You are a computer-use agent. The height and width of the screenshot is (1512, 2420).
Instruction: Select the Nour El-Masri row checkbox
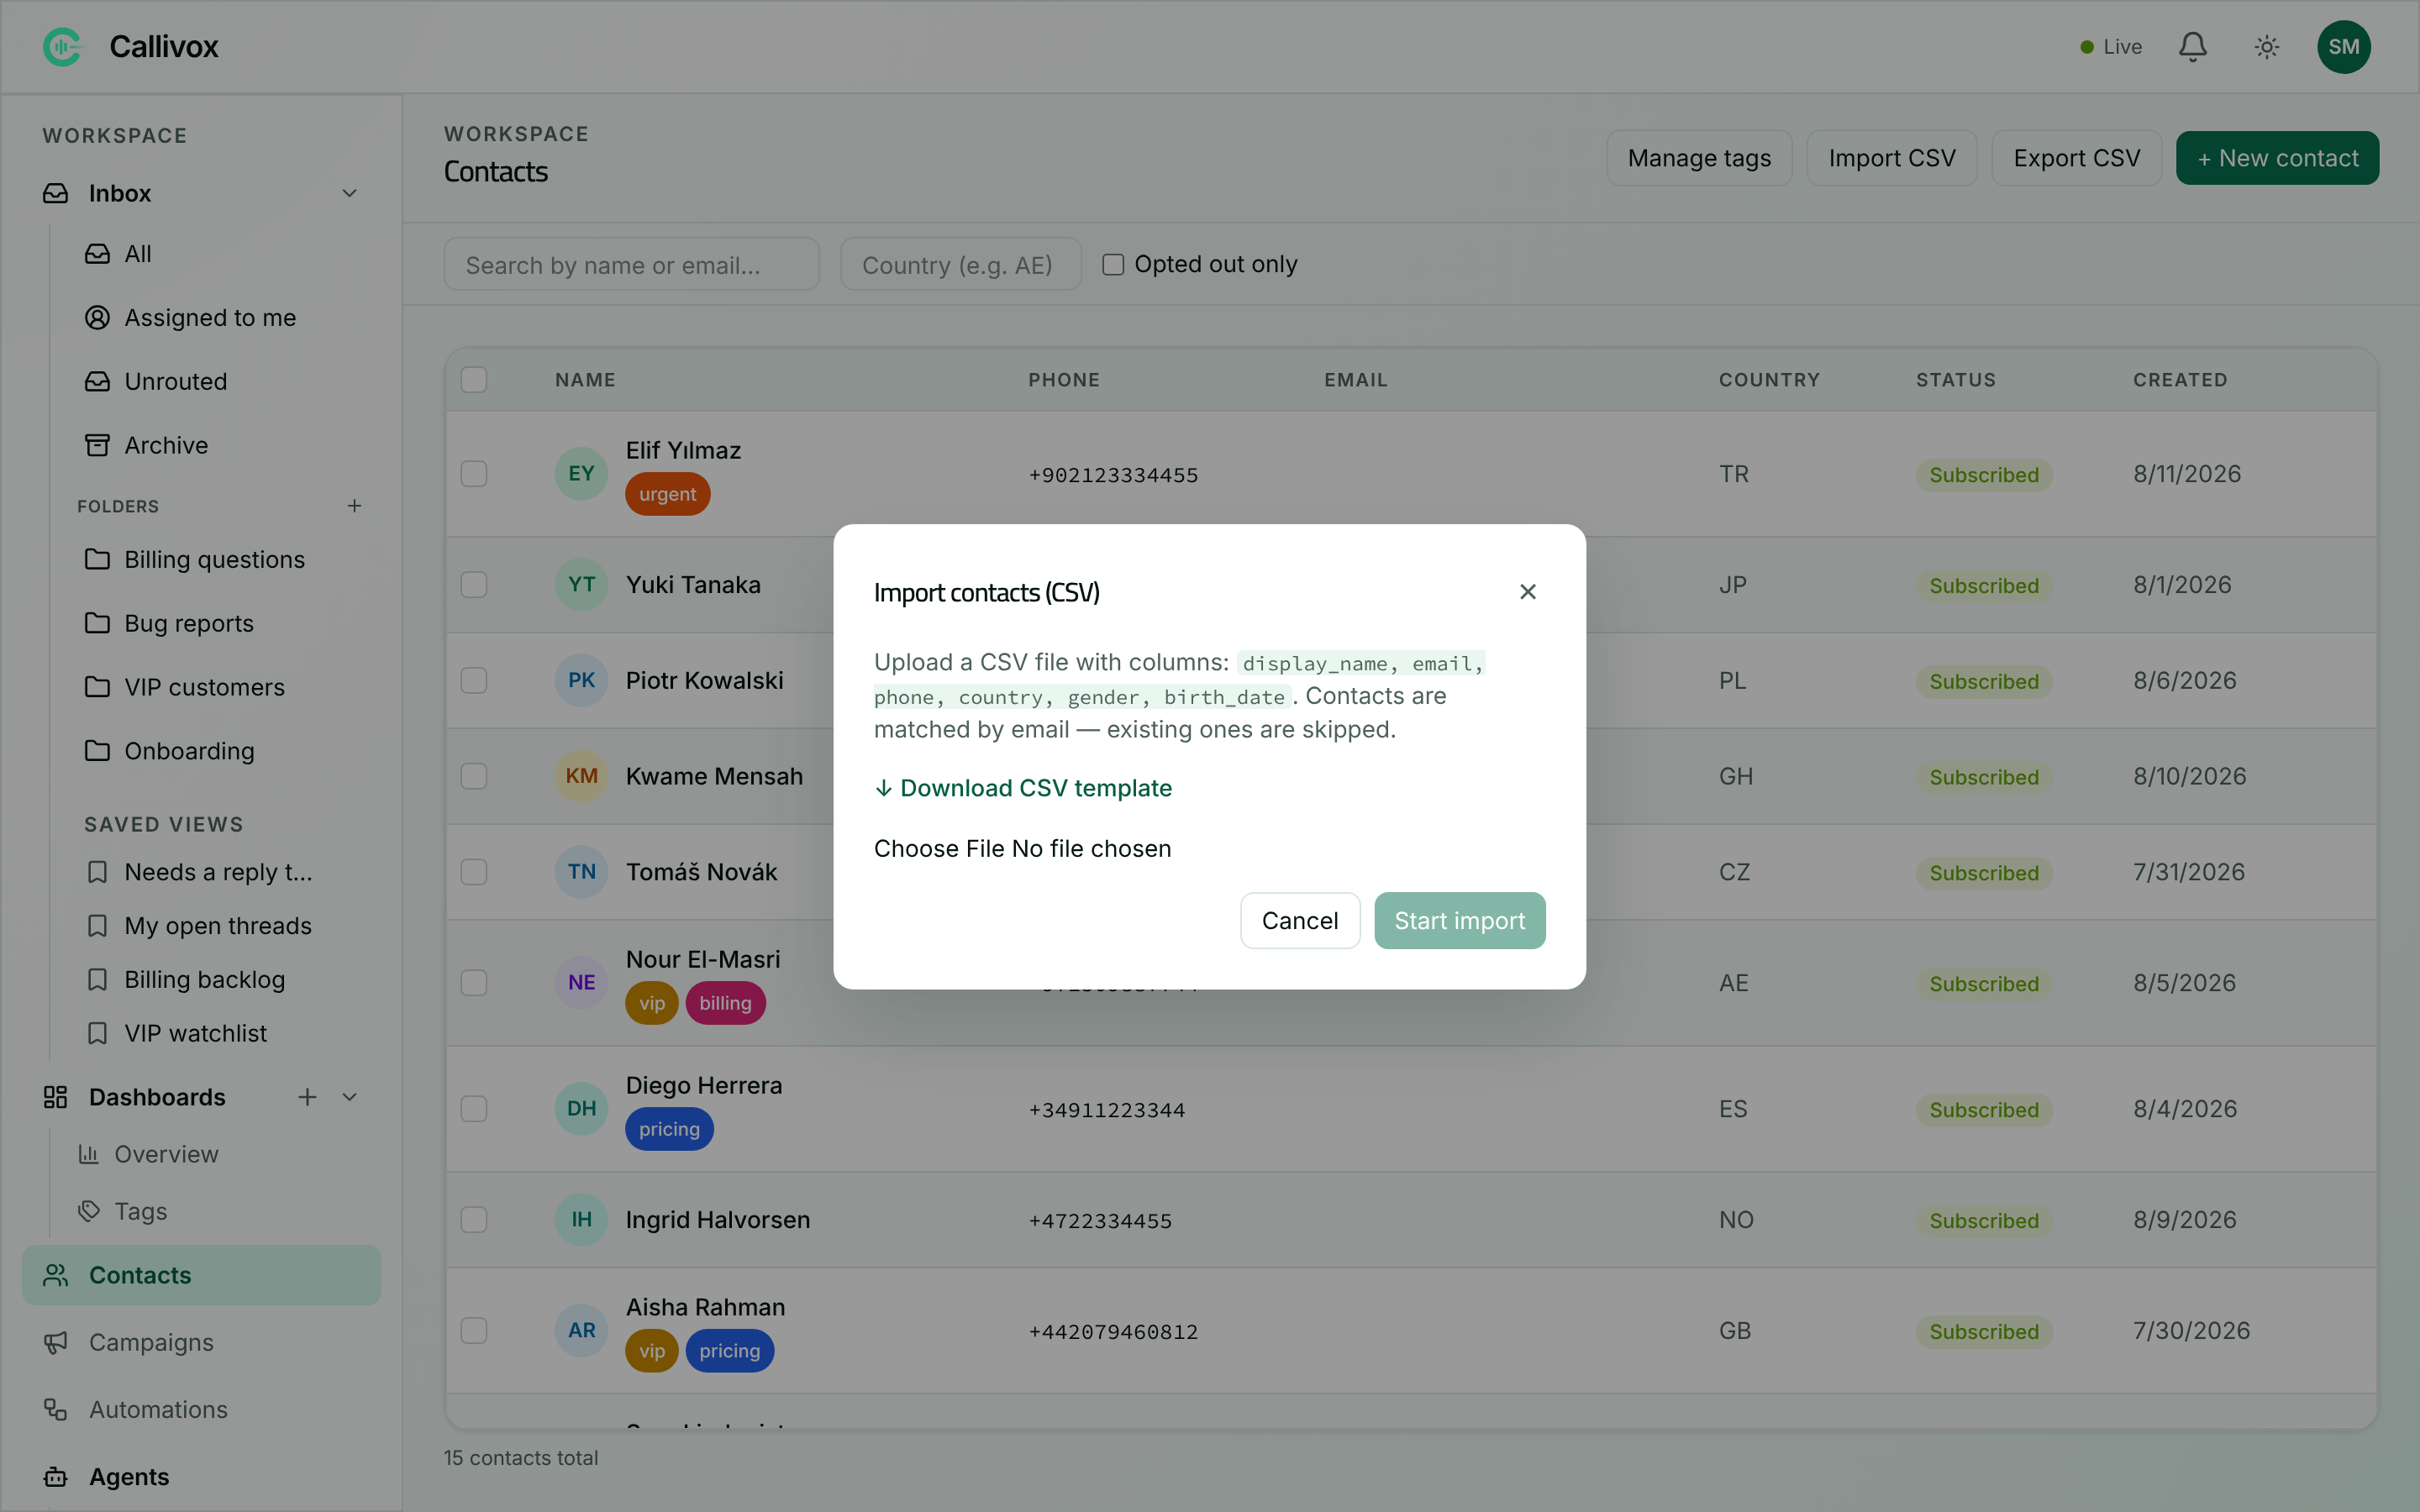click(x=474, y=983)
